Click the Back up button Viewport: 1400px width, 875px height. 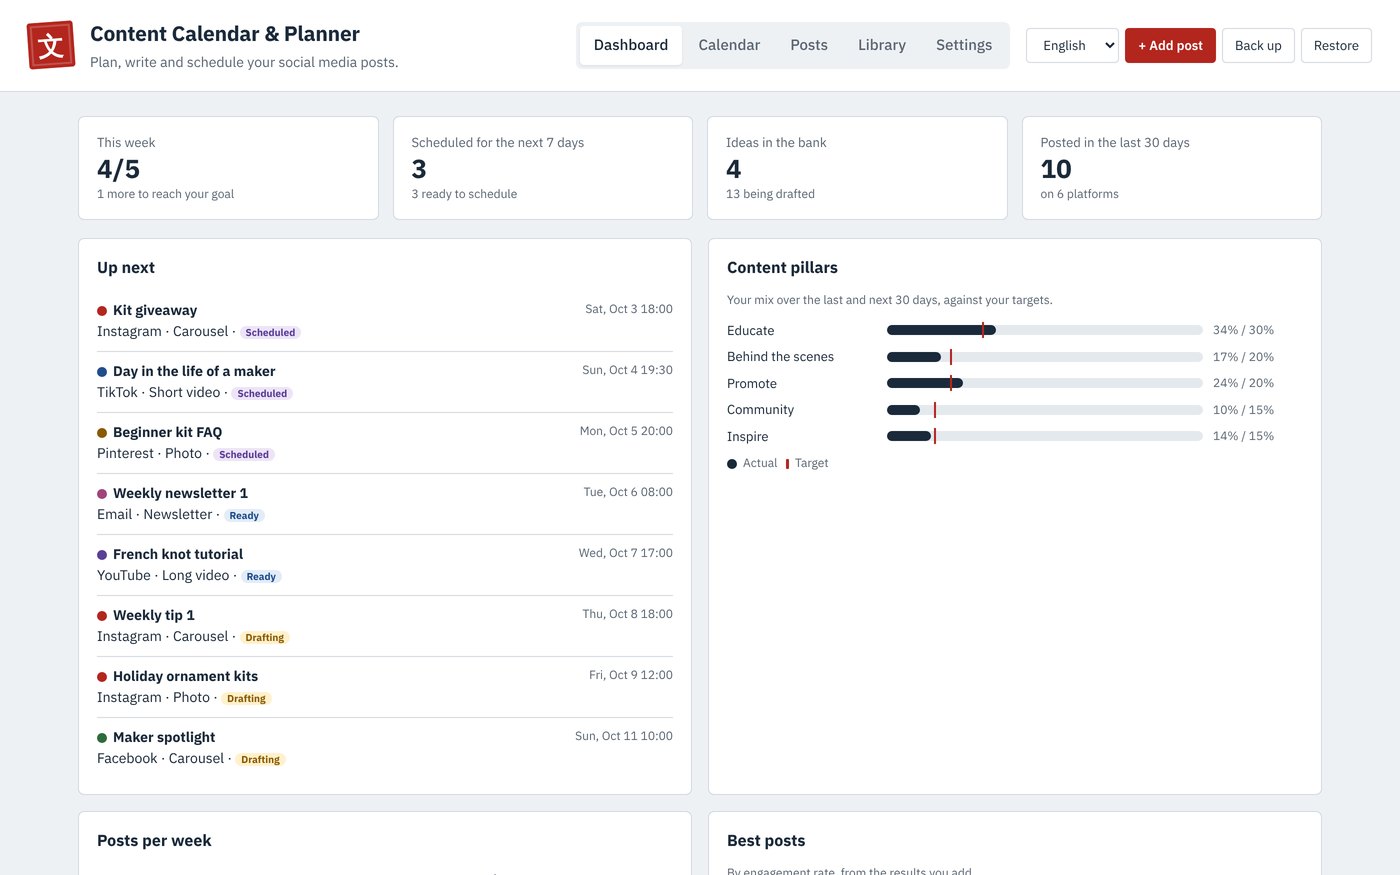point(1258,45)
